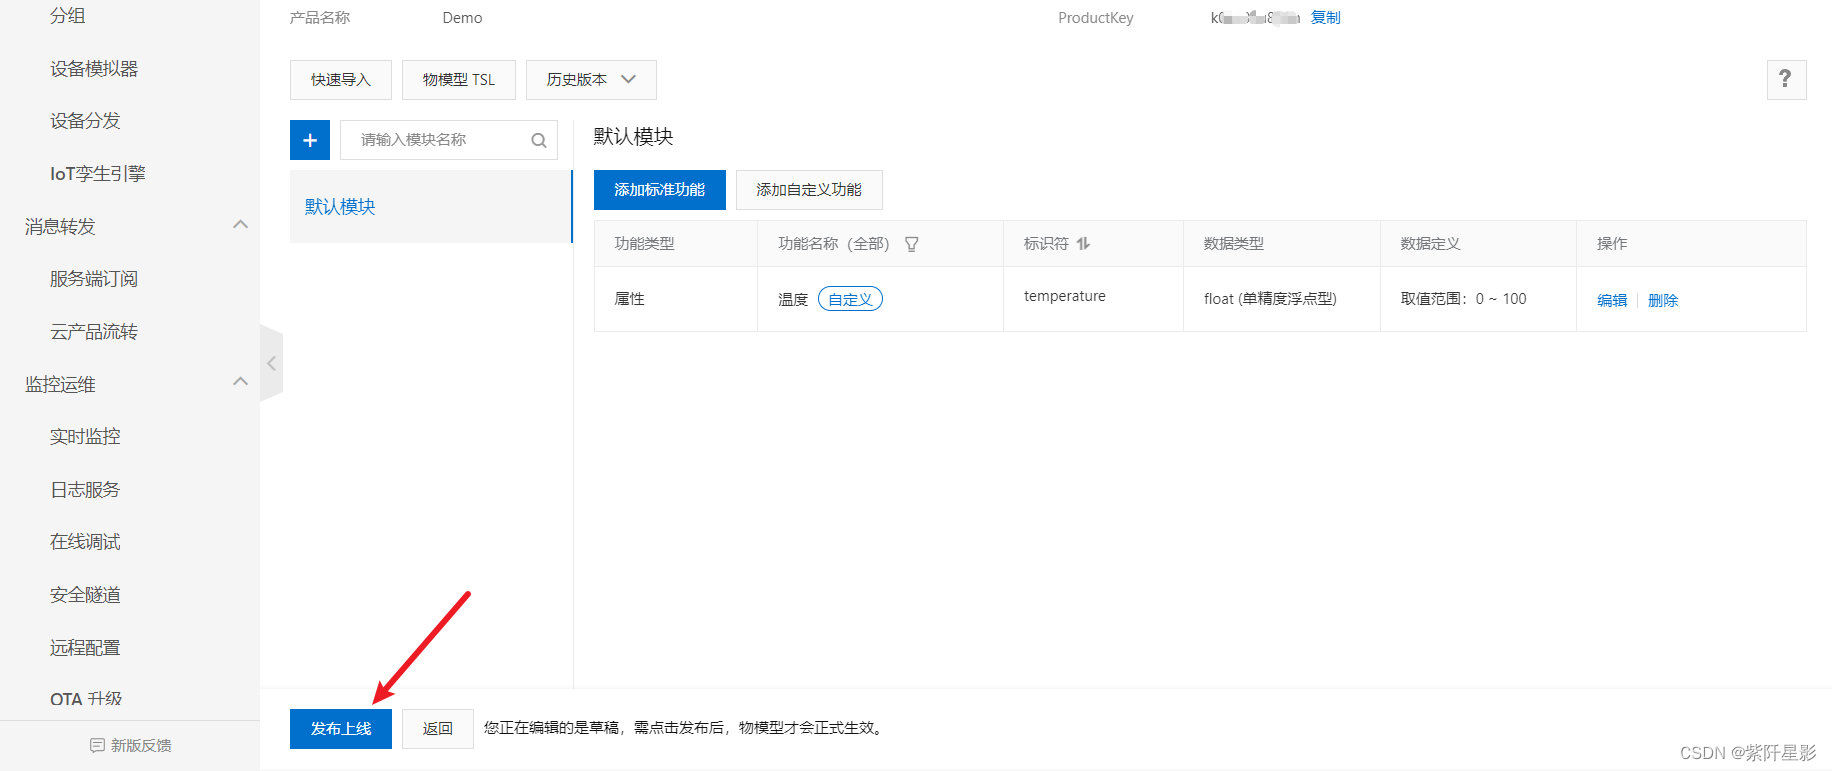
Task: Collapse the sidebar with the left arrow handle
Action: 271,364
